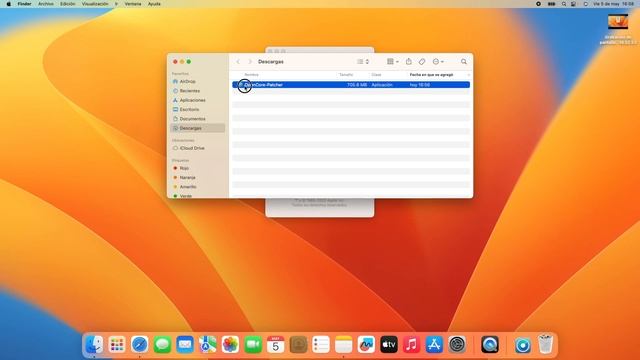Open FaceTime from the Dock
This screenshot has height=360, width=640.
pyautogui.click(x=253, y=345)
